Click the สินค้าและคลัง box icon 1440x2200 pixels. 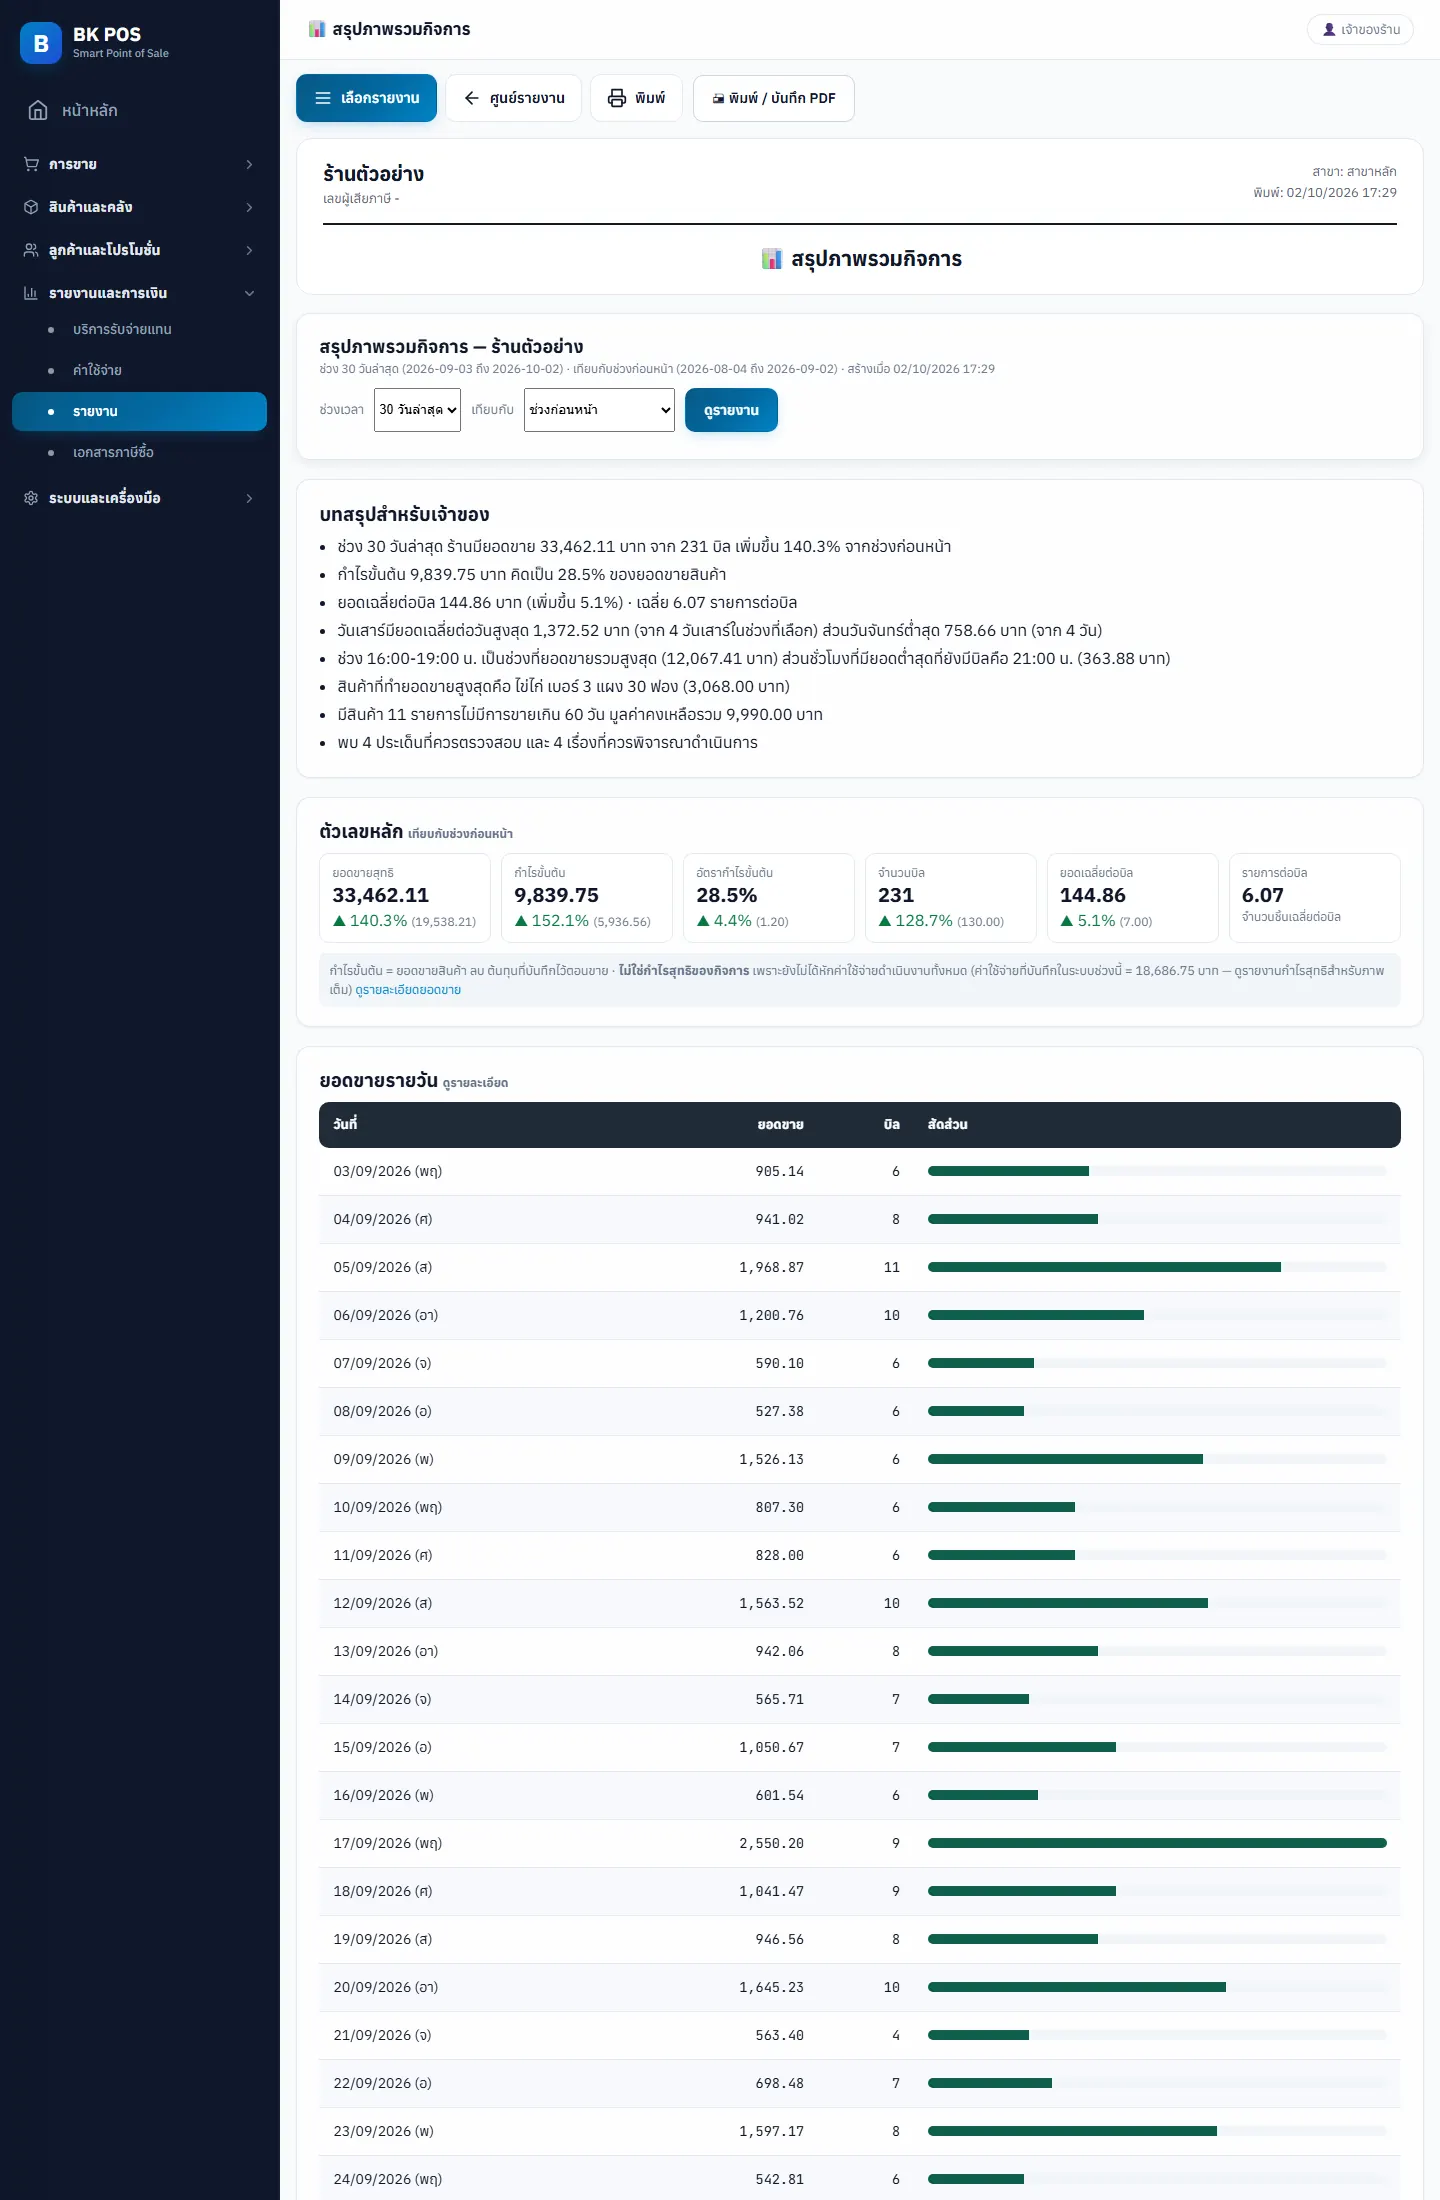31,207
